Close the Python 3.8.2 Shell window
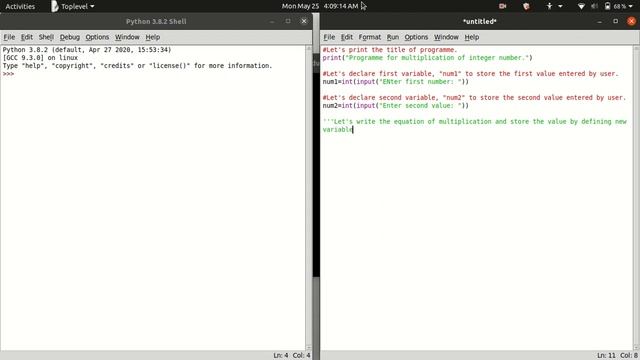This screenshot has width=640, height=360. [x=304, y=21]
